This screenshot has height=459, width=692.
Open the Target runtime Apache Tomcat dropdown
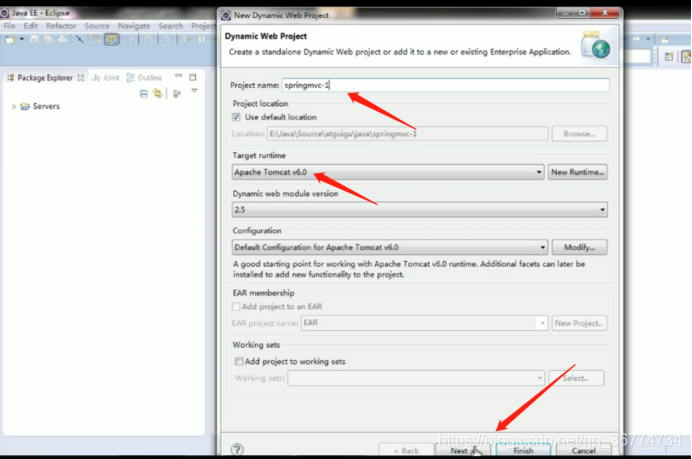387,172
